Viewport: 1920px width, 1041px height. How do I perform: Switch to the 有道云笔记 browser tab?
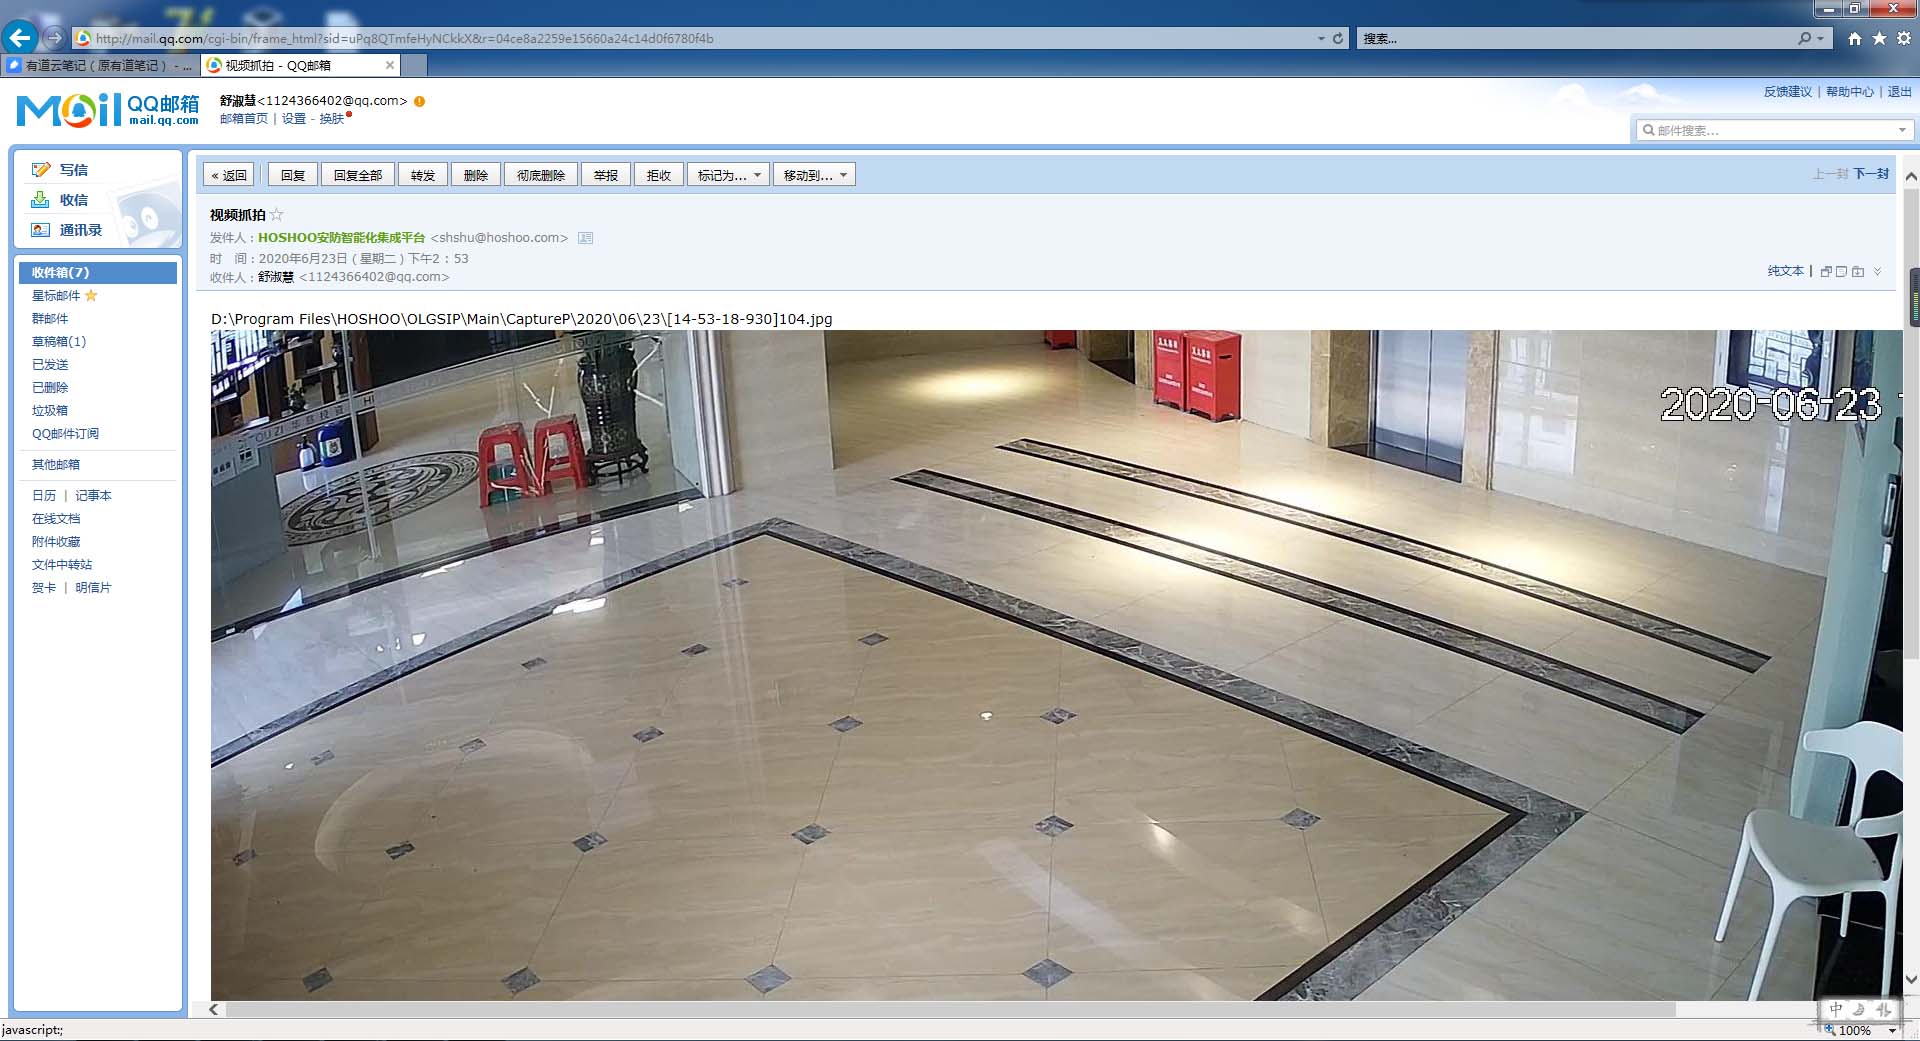click(x=100, y=65)
